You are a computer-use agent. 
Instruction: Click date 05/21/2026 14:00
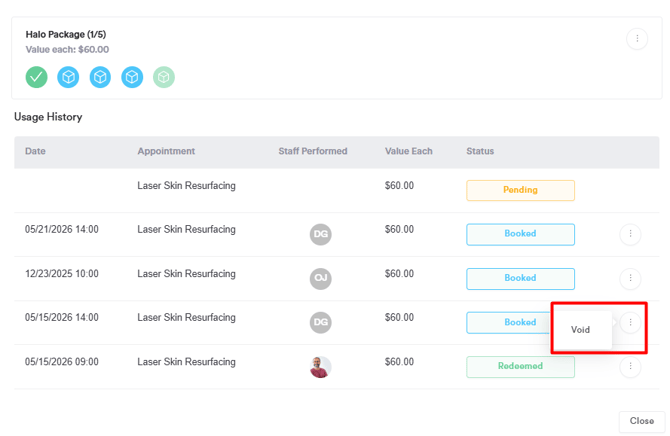click(62, 230)
